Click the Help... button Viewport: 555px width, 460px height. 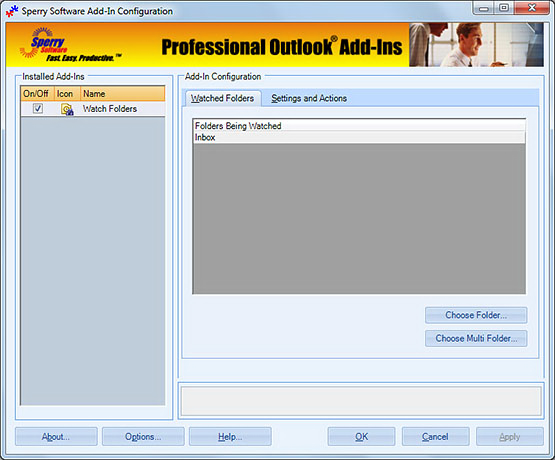click(x=230, y=437)
